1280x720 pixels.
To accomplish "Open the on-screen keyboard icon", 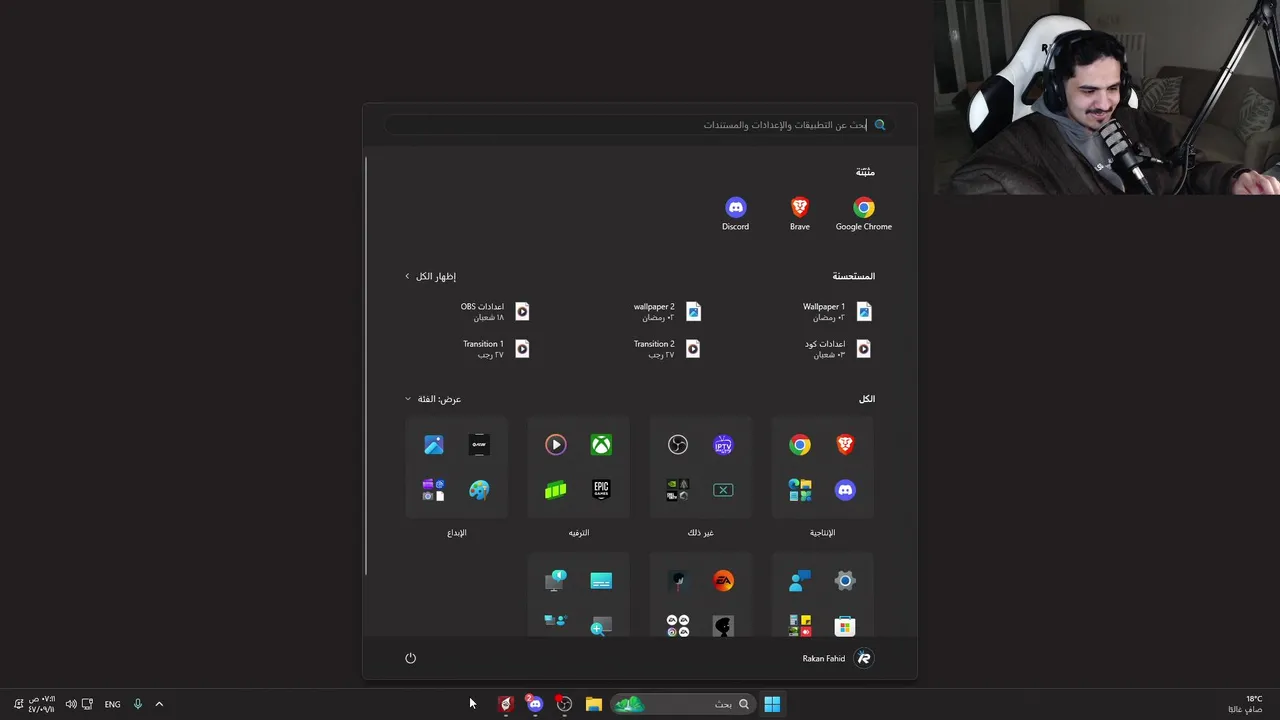I will [x=601, y=581].
